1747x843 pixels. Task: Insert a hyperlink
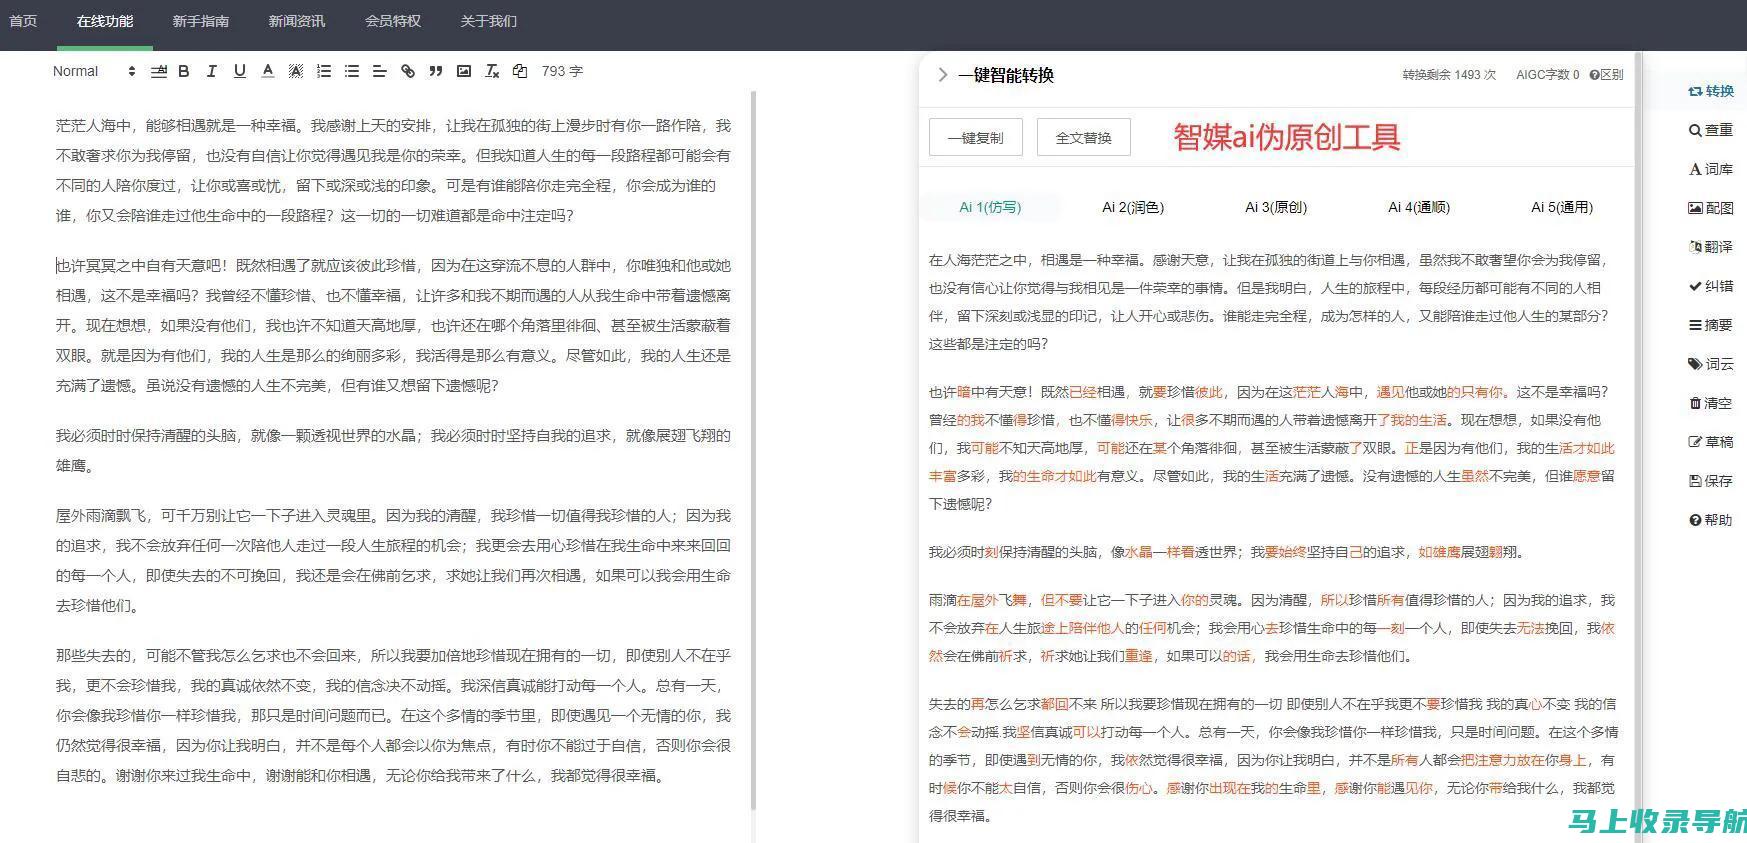[407, 71]
